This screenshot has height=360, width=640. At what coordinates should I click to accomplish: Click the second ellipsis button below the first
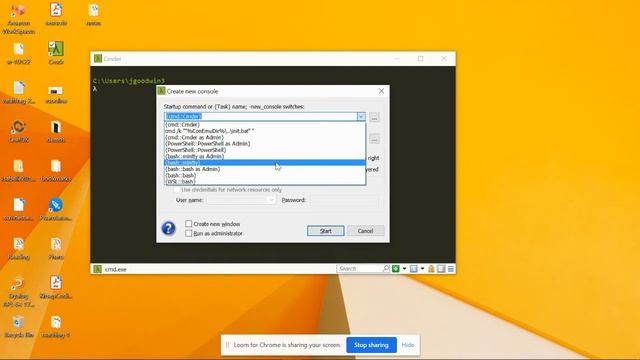[x=374, y=139]
